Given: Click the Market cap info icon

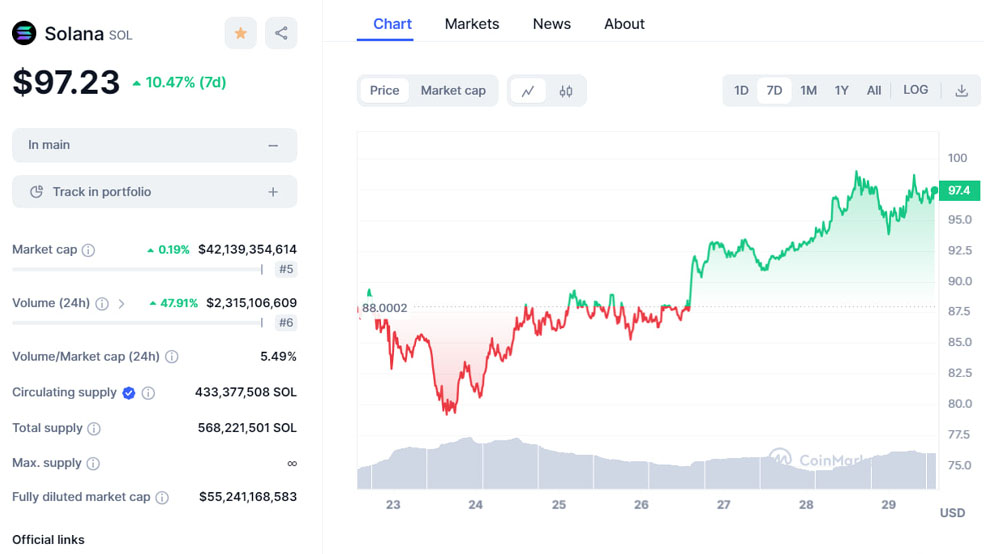Looking at the screenshot, I should pos(88,250).
